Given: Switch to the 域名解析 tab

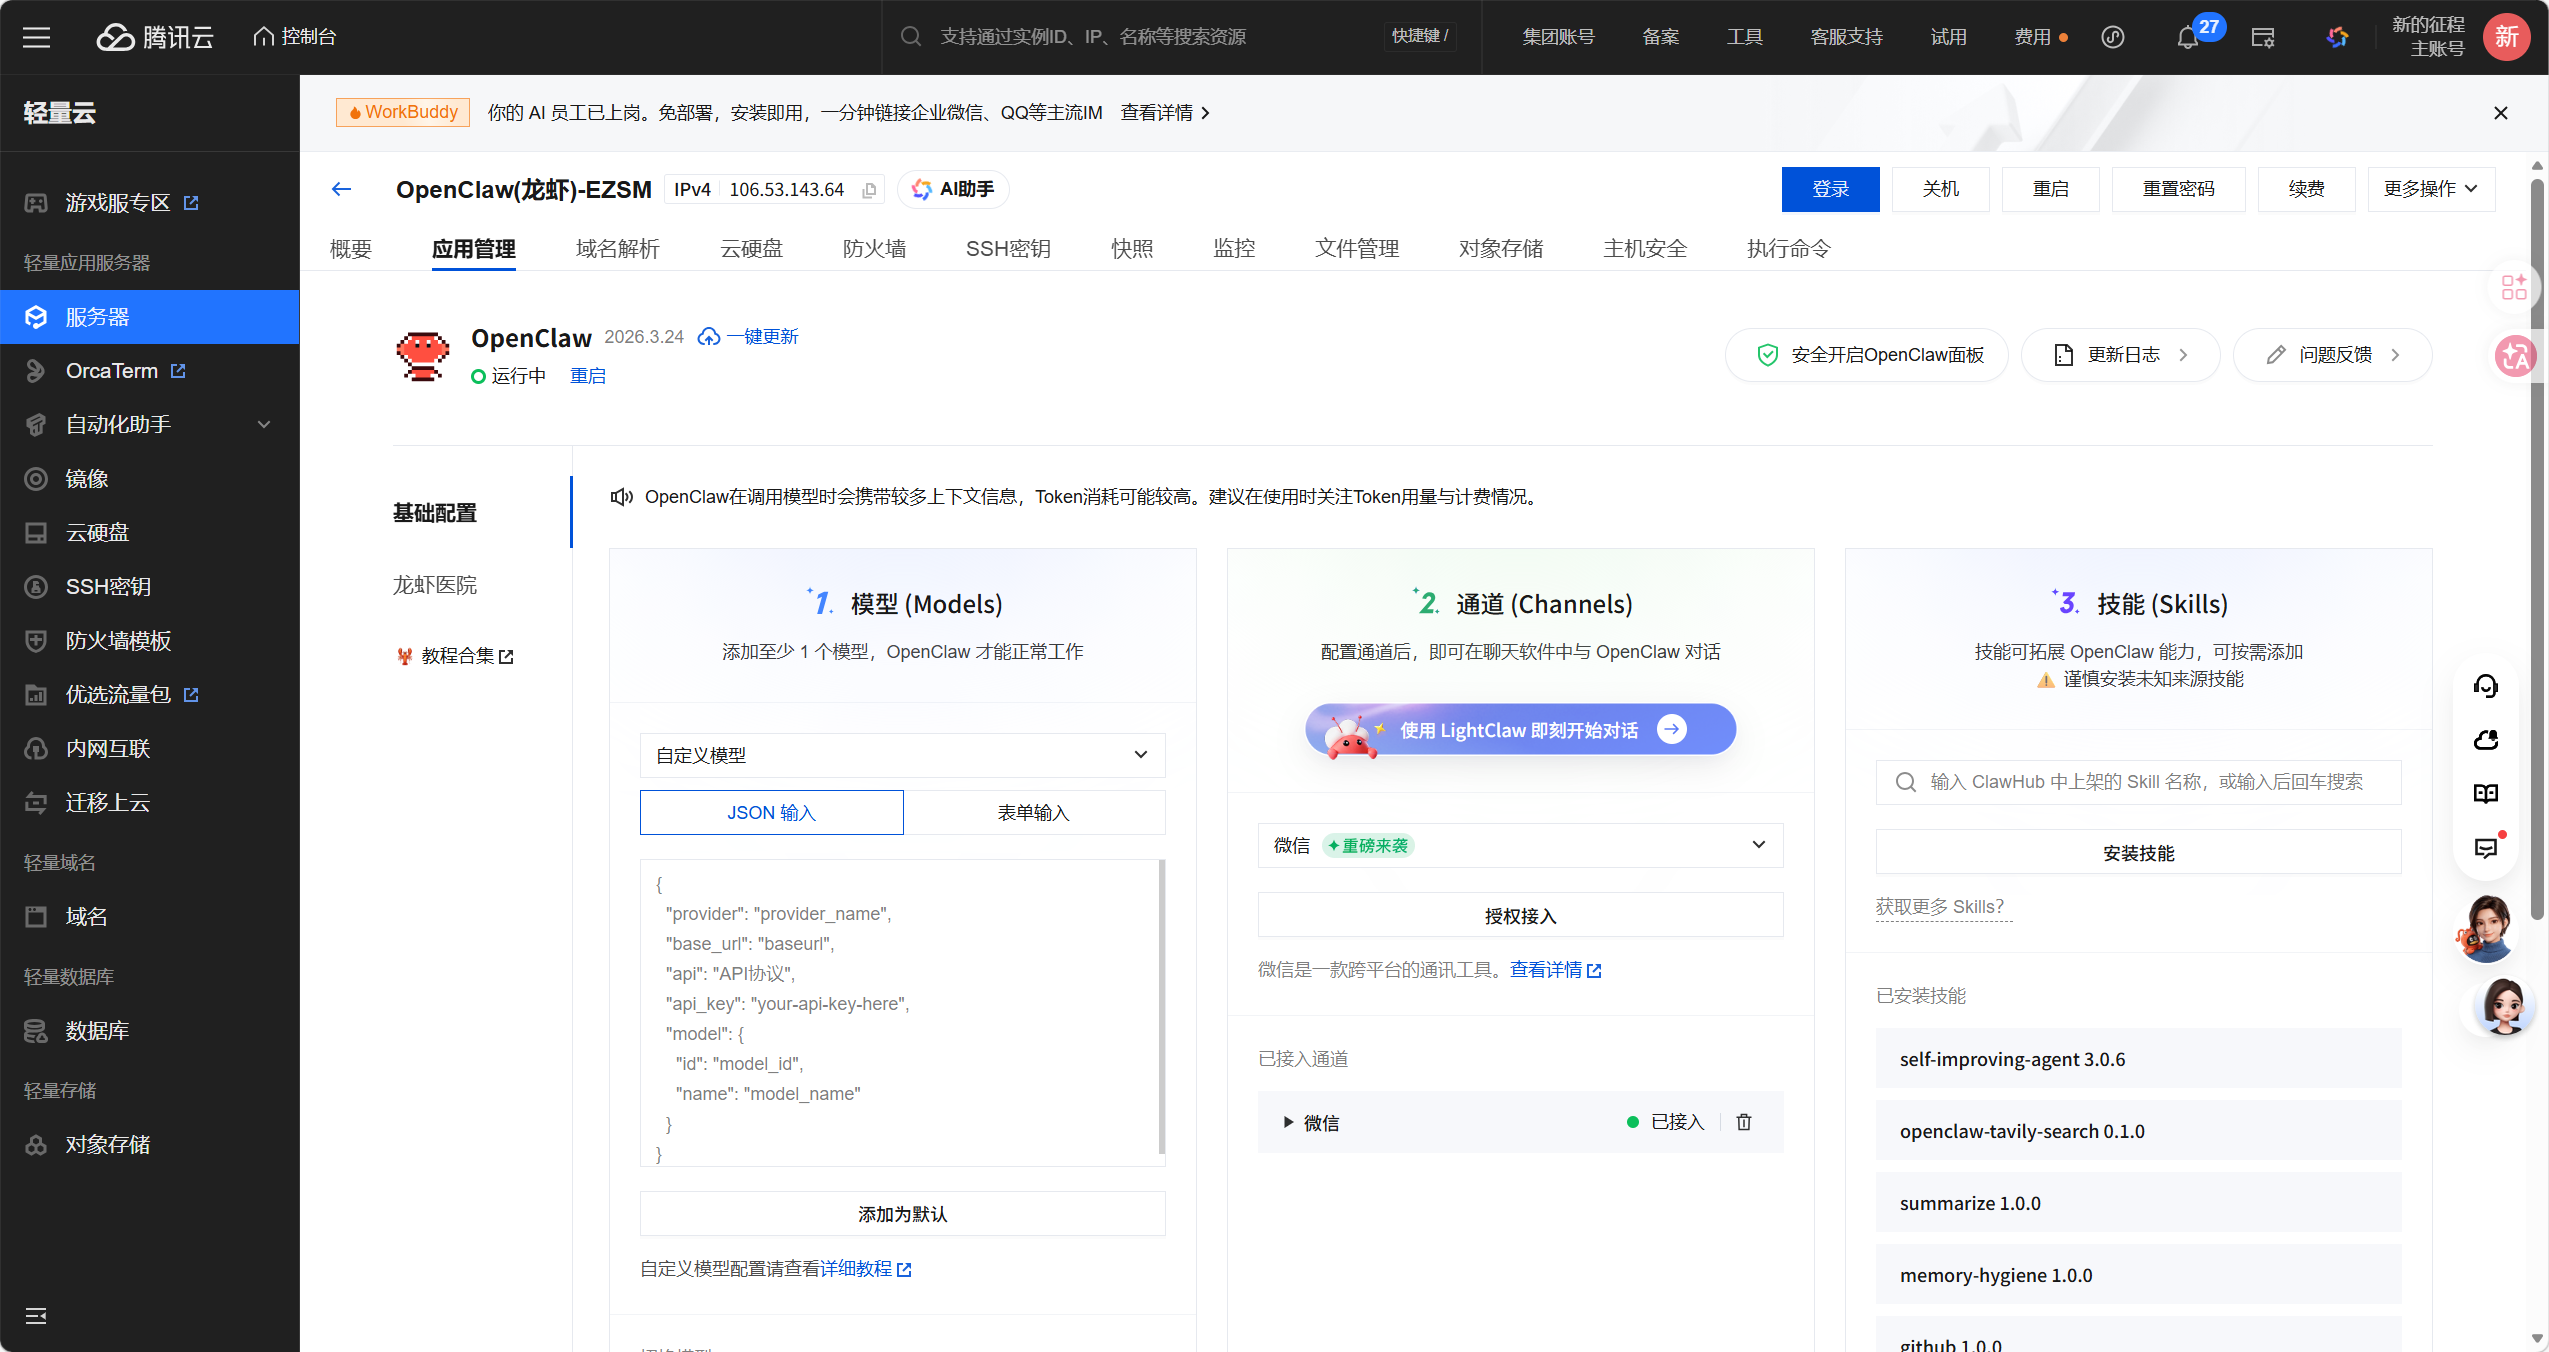Looking at the screenshot, I should point(618,249).
